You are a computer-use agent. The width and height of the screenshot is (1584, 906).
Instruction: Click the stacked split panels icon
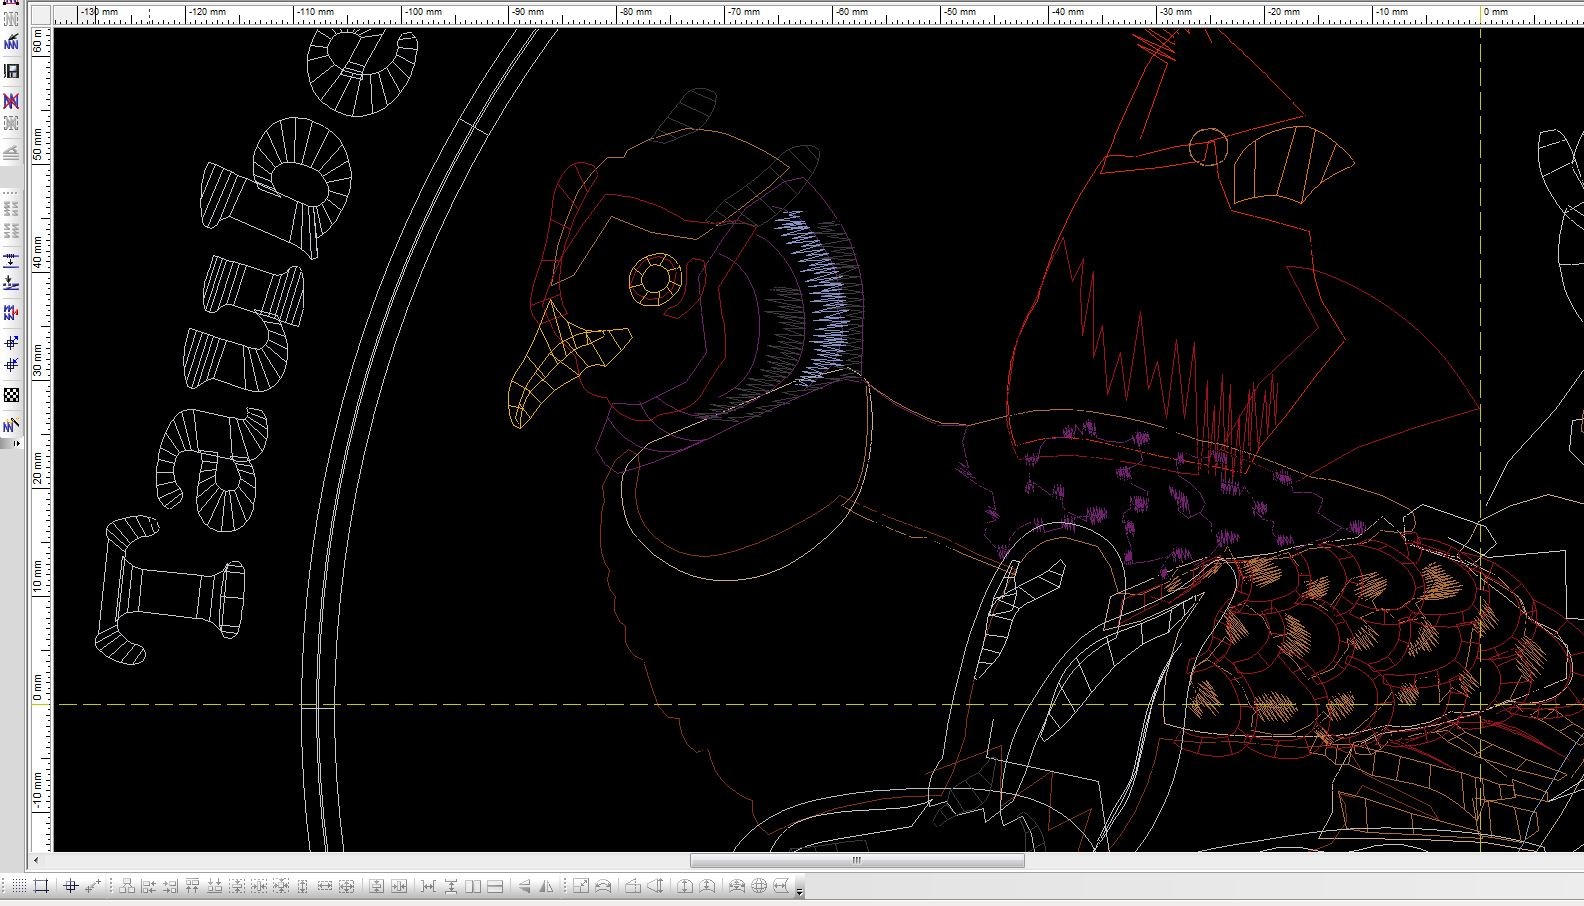[494, 886]
